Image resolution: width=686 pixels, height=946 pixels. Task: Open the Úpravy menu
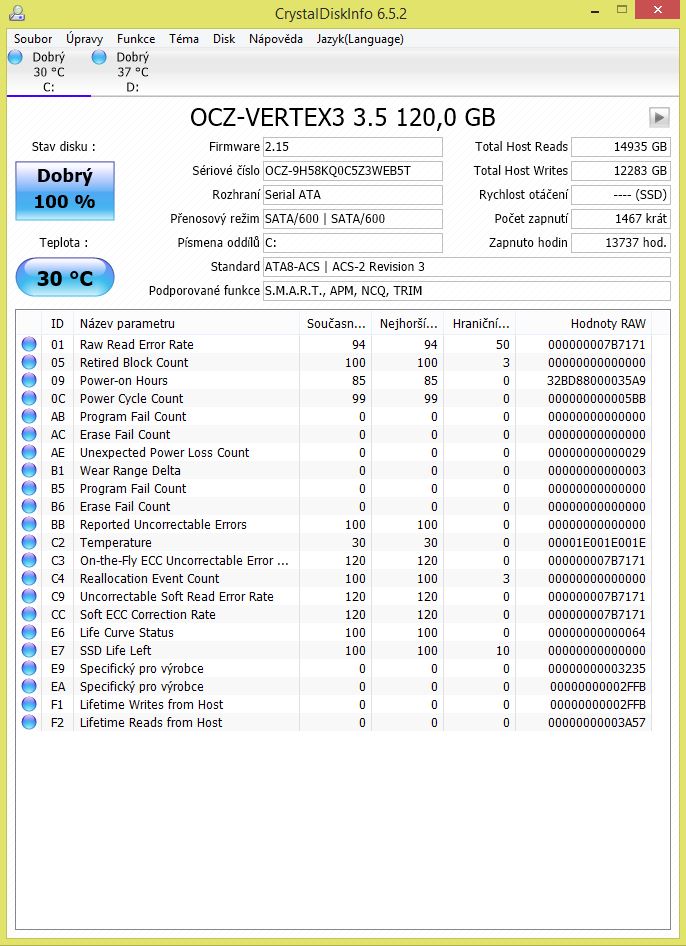[84, 39]
